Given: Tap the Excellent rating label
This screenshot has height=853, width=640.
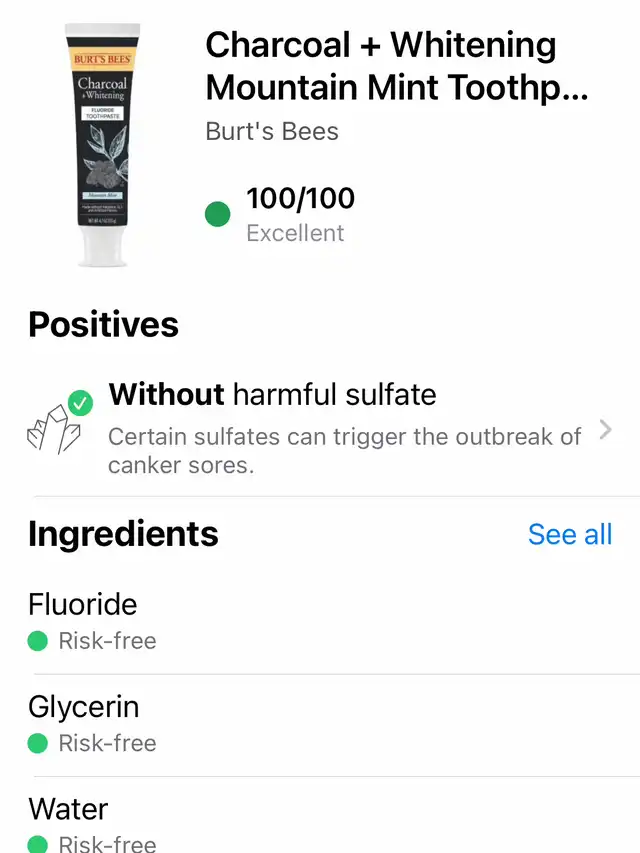Looking at the screenshot, I should click(x=295, y=233).
